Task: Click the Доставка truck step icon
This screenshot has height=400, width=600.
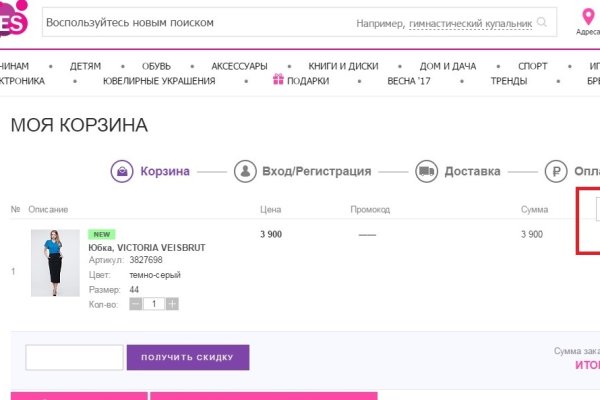Action: pyautogui.click(x=427, y=171)
